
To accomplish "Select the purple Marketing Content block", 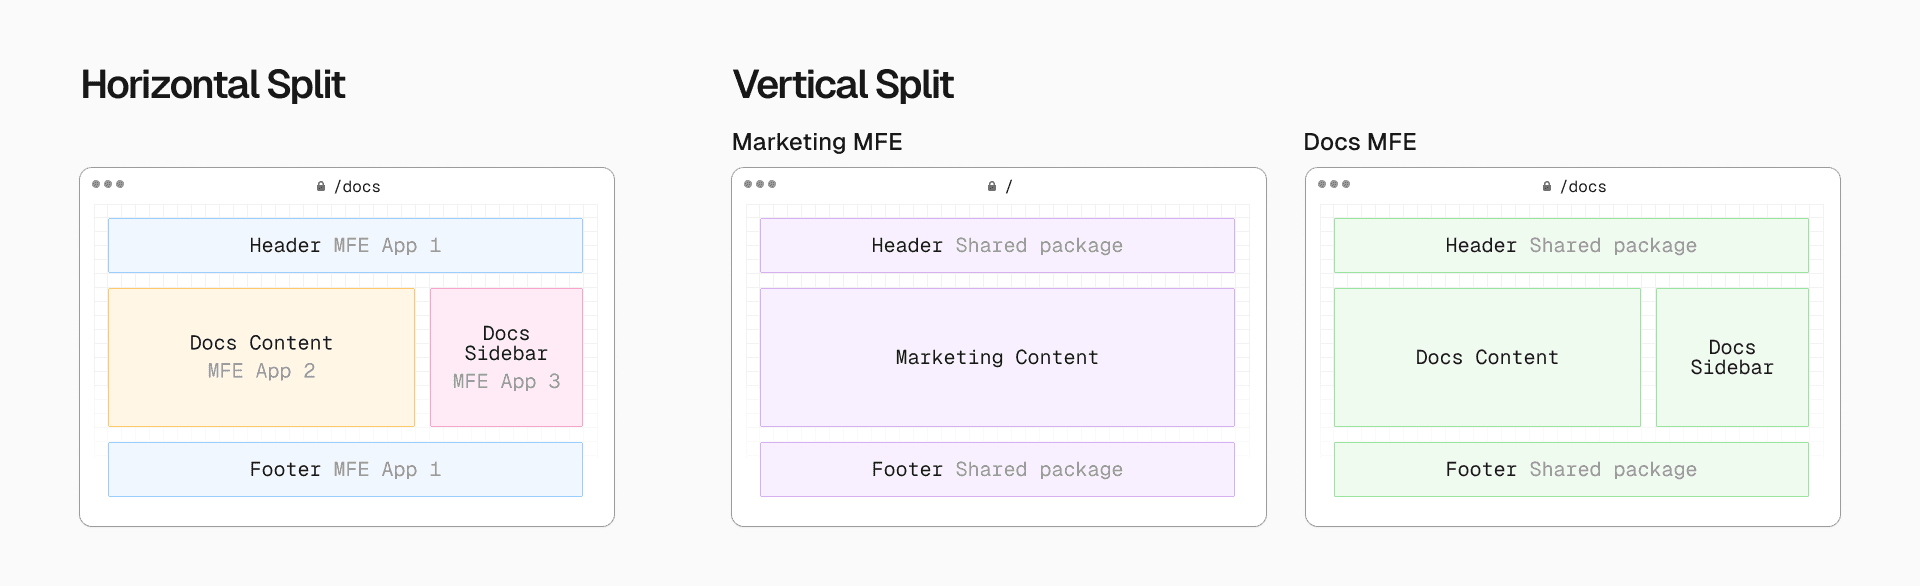I will [997, 357].
